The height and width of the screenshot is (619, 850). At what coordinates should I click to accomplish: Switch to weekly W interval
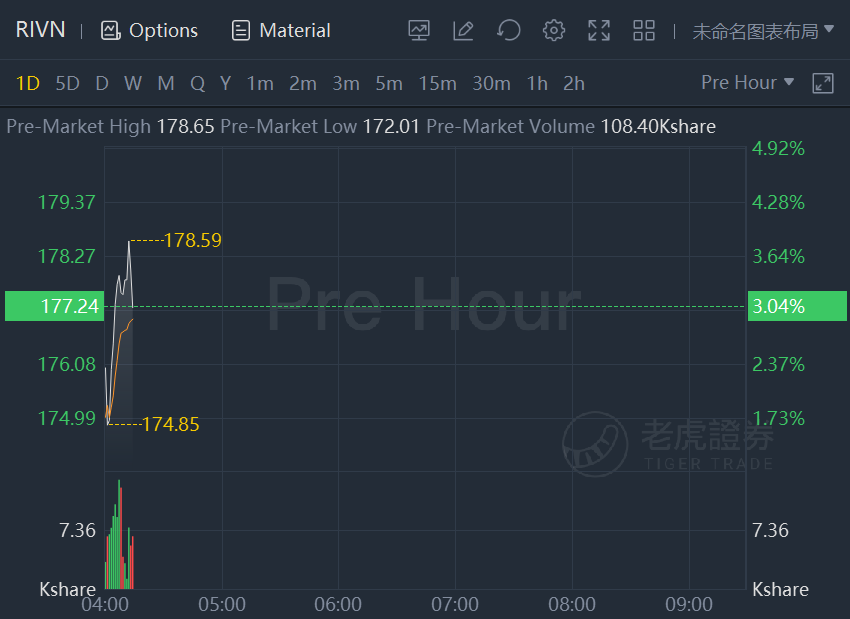coord(133,83)
